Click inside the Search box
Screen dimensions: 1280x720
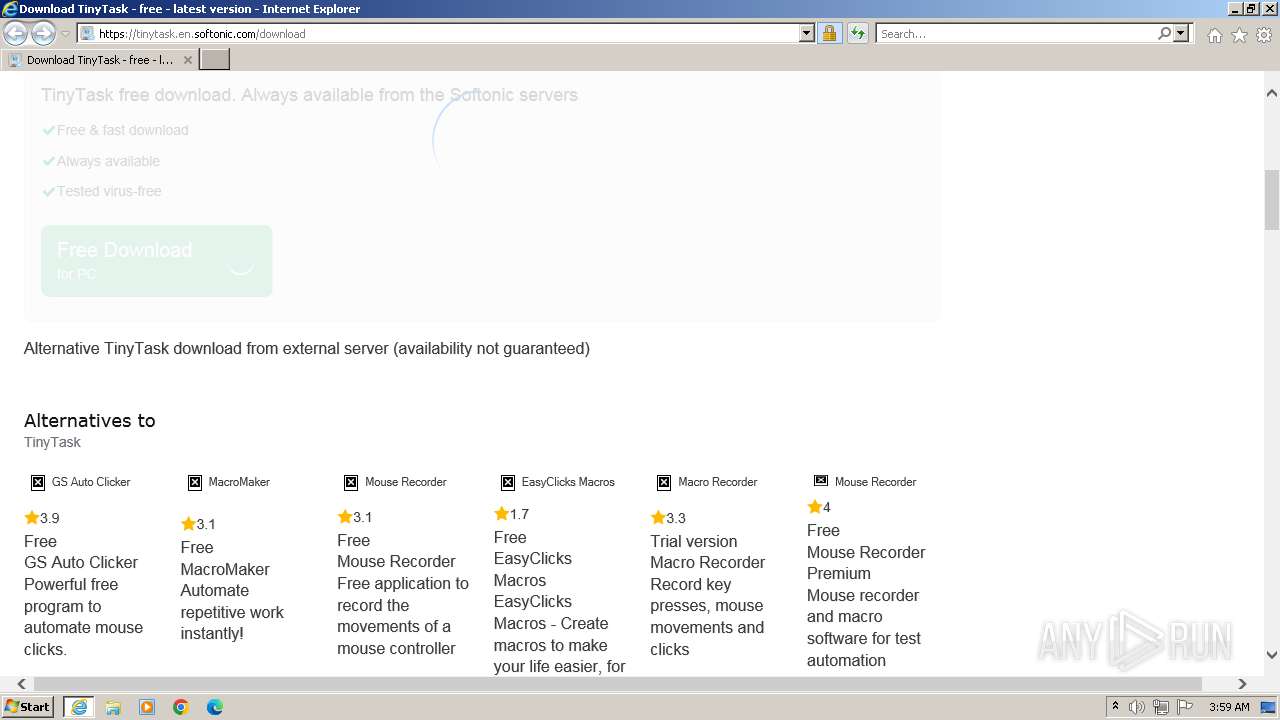(x=1015, y=33)
